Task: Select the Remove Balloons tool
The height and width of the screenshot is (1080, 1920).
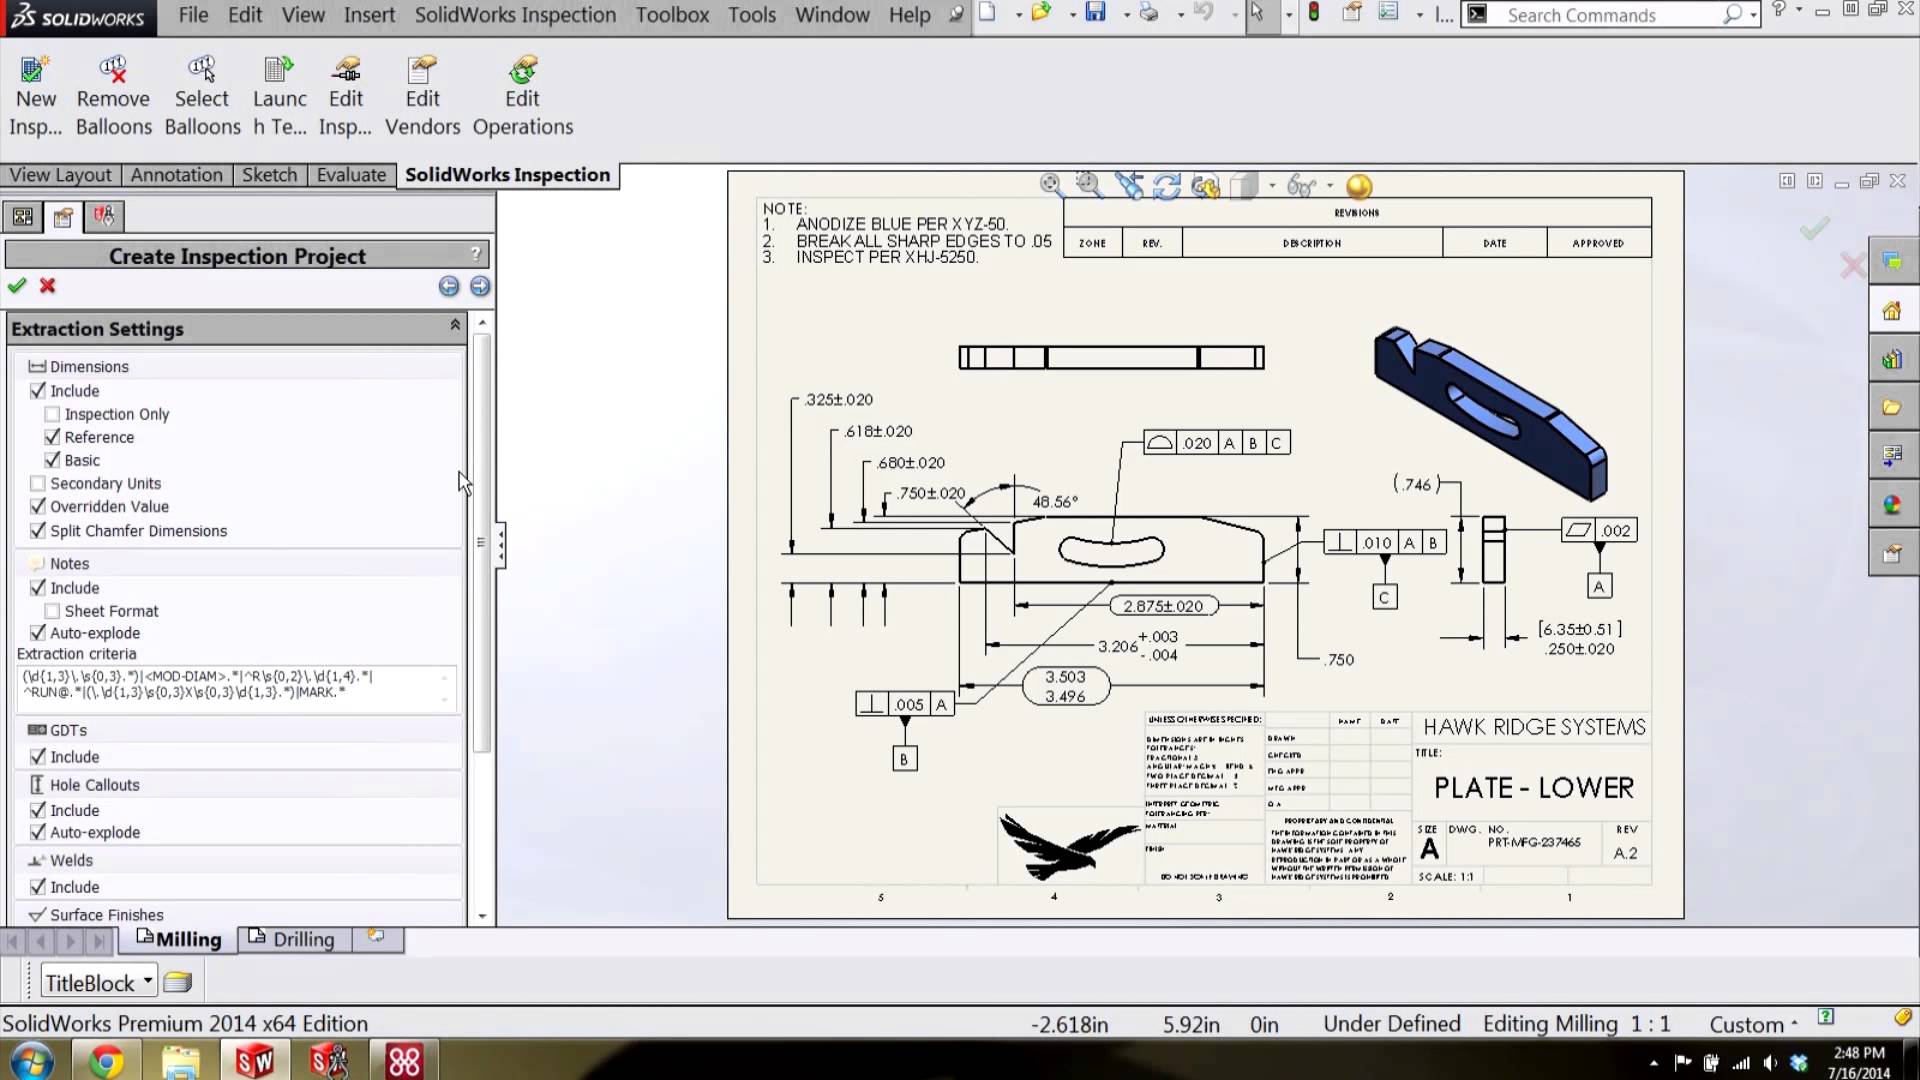Action: pyautogui.click(x=112, y=90)
